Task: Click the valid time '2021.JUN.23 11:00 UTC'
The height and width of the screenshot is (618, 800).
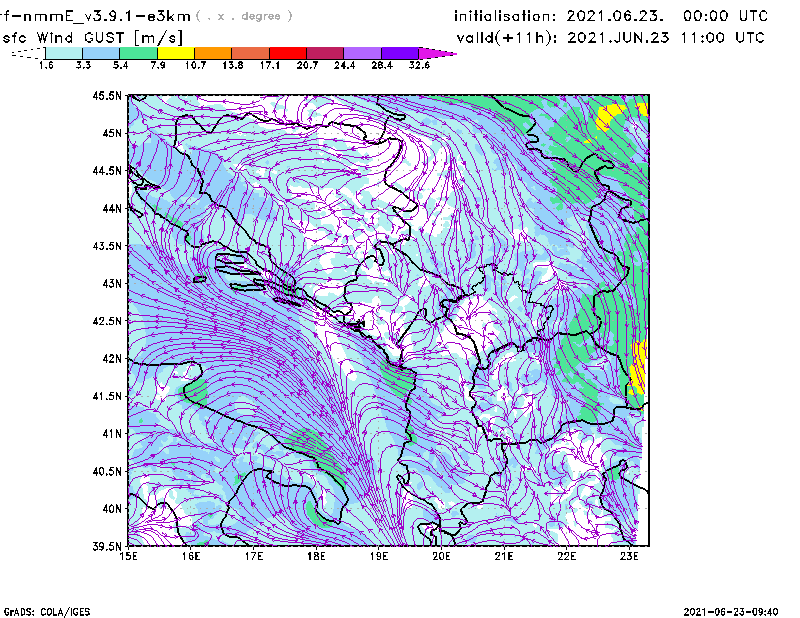Action: pos(666,37)
